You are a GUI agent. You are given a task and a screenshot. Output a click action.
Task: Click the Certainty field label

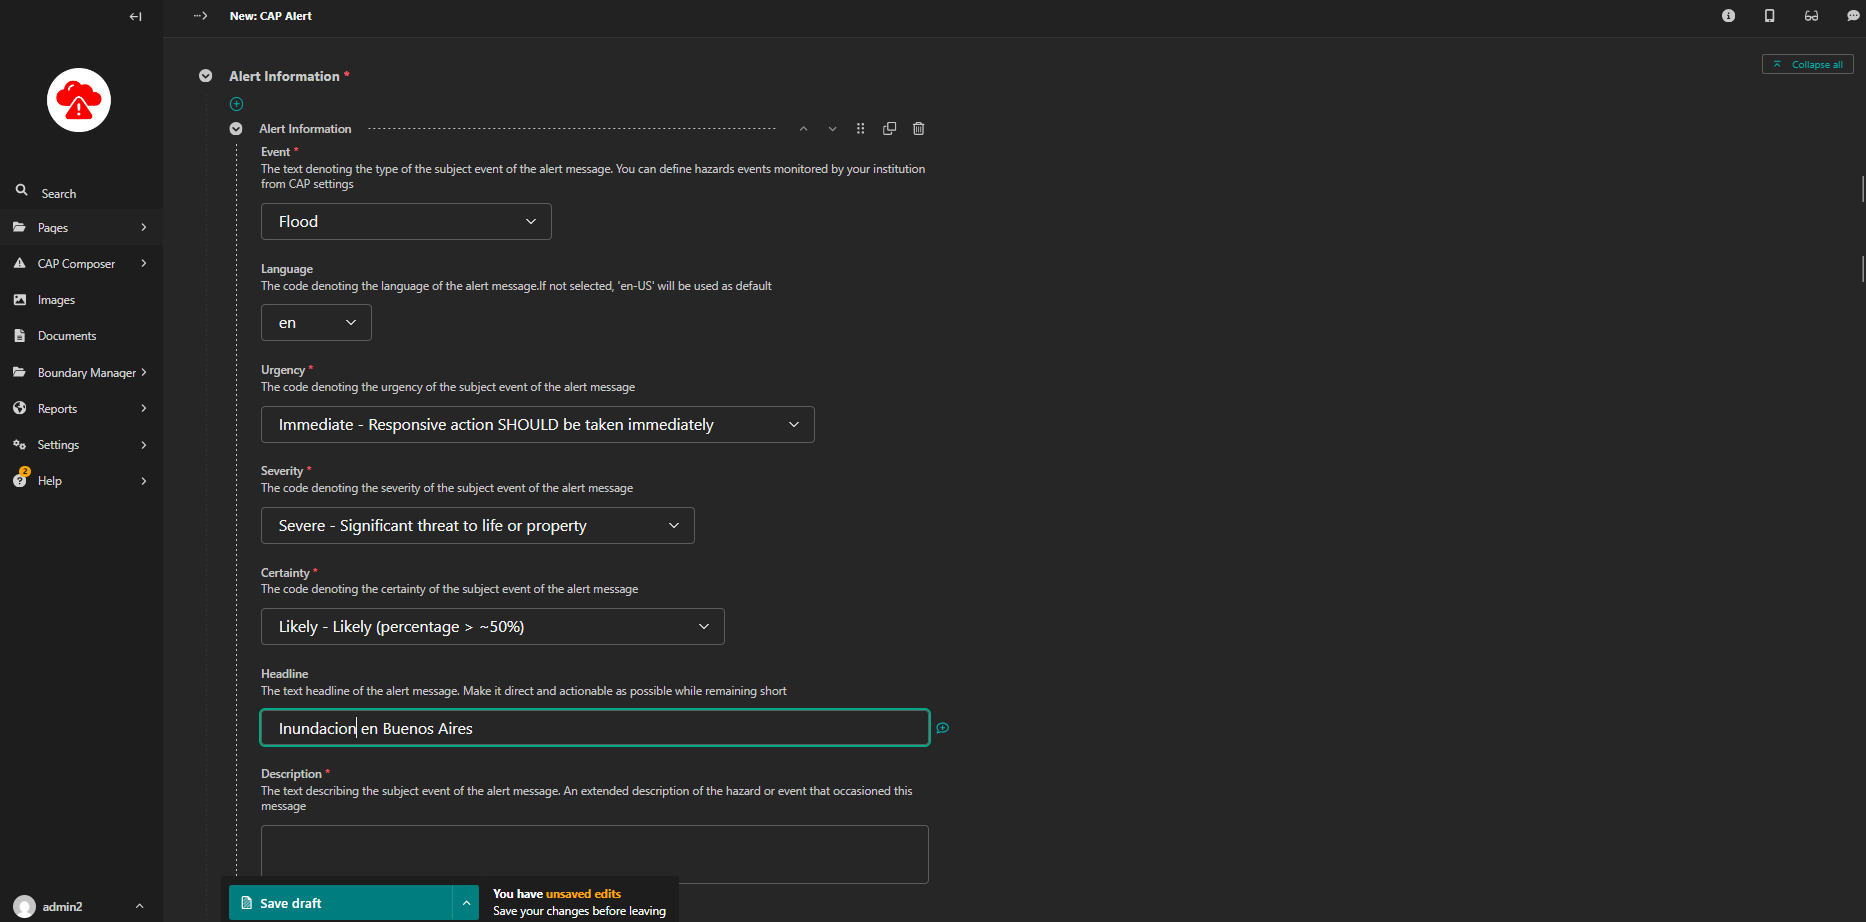285,573
